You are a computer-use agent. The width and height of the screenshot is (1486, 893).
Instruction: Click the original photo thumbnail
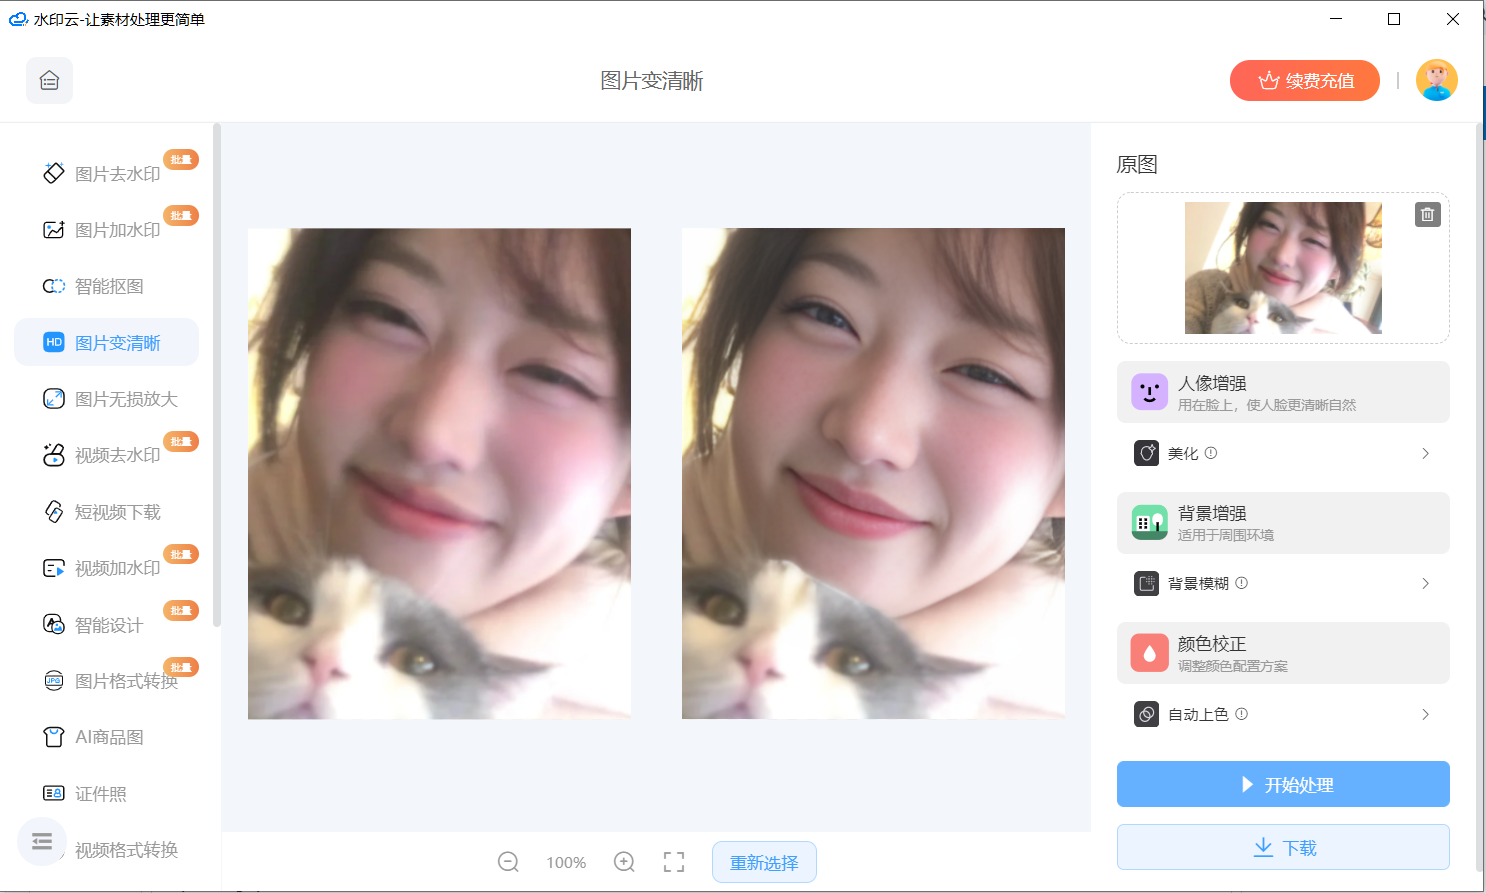point(1283,268)
